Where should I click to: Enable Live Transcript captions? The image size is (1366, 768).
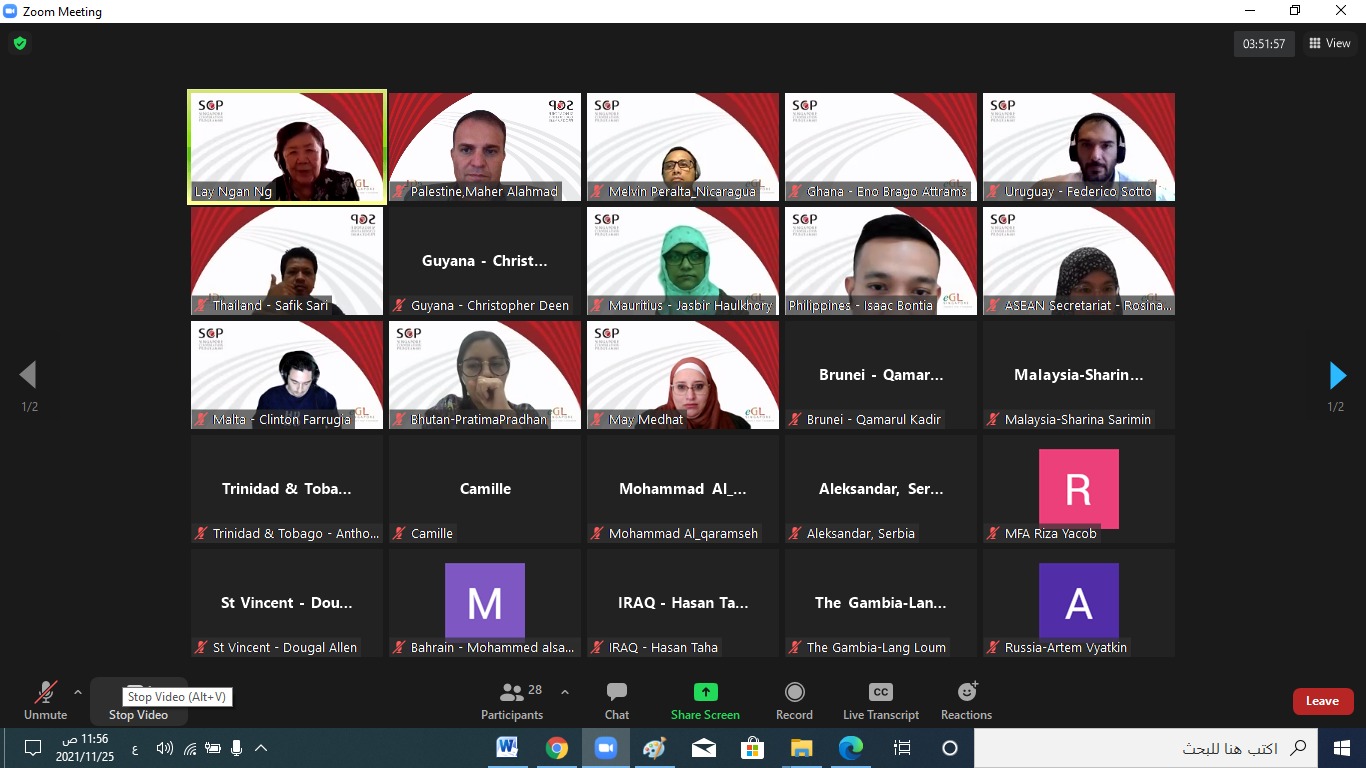point(880,700)
